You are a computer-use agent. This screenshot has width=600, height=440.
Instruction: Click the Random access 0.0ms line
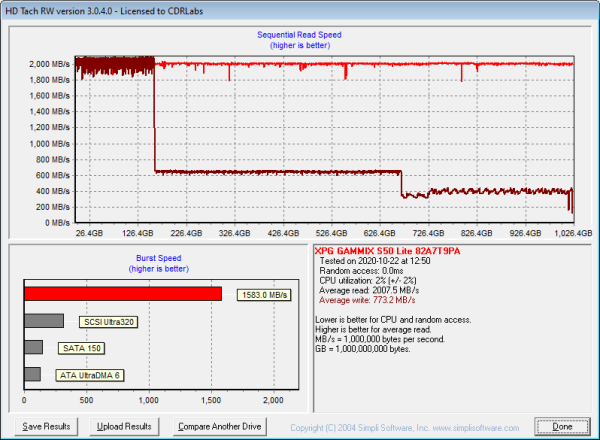coord(361,271)
